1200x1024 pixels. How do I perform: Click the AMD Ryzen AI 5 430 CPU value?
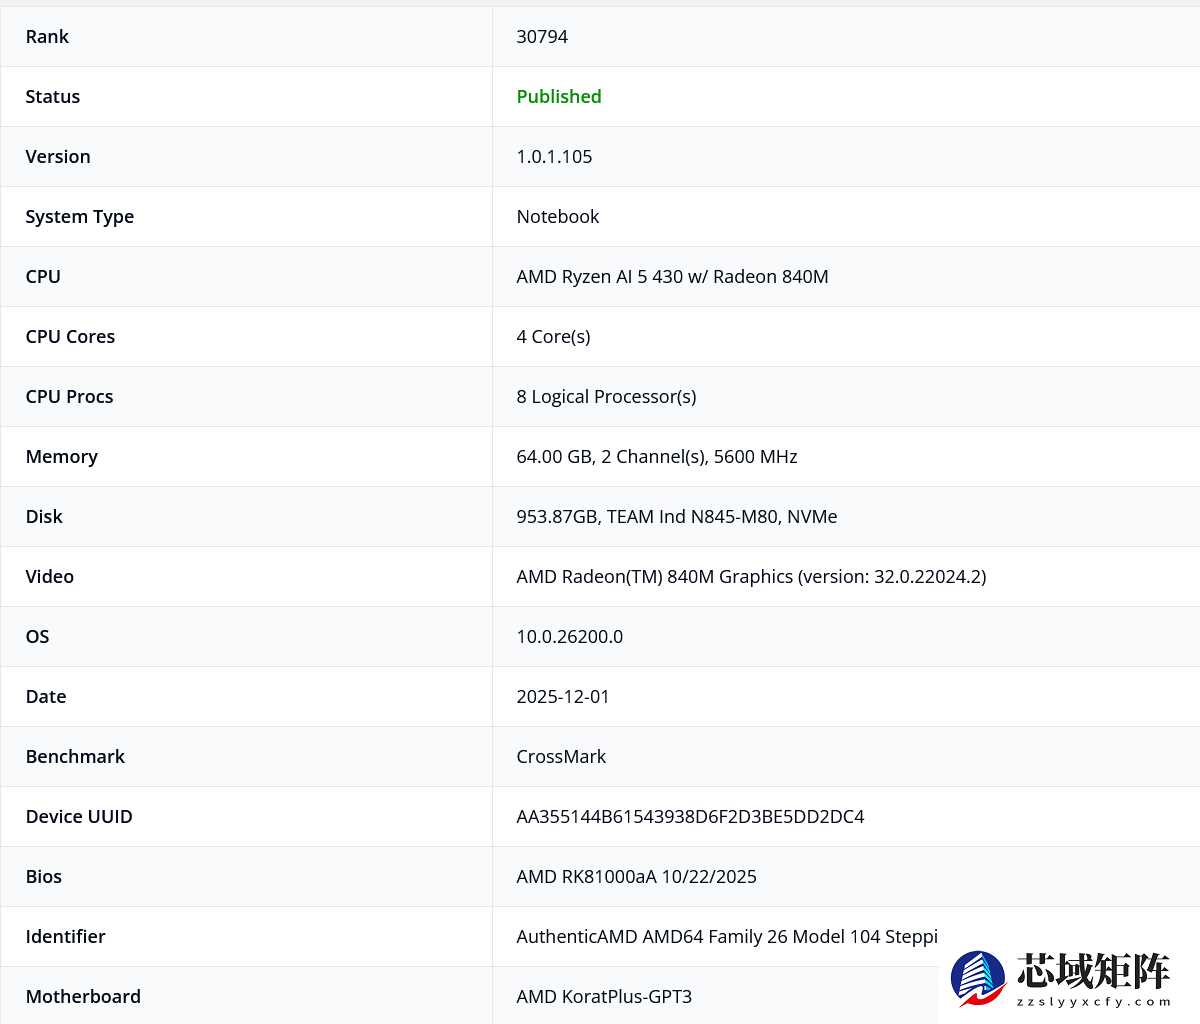pyautogui.click(x=672, y=277)
